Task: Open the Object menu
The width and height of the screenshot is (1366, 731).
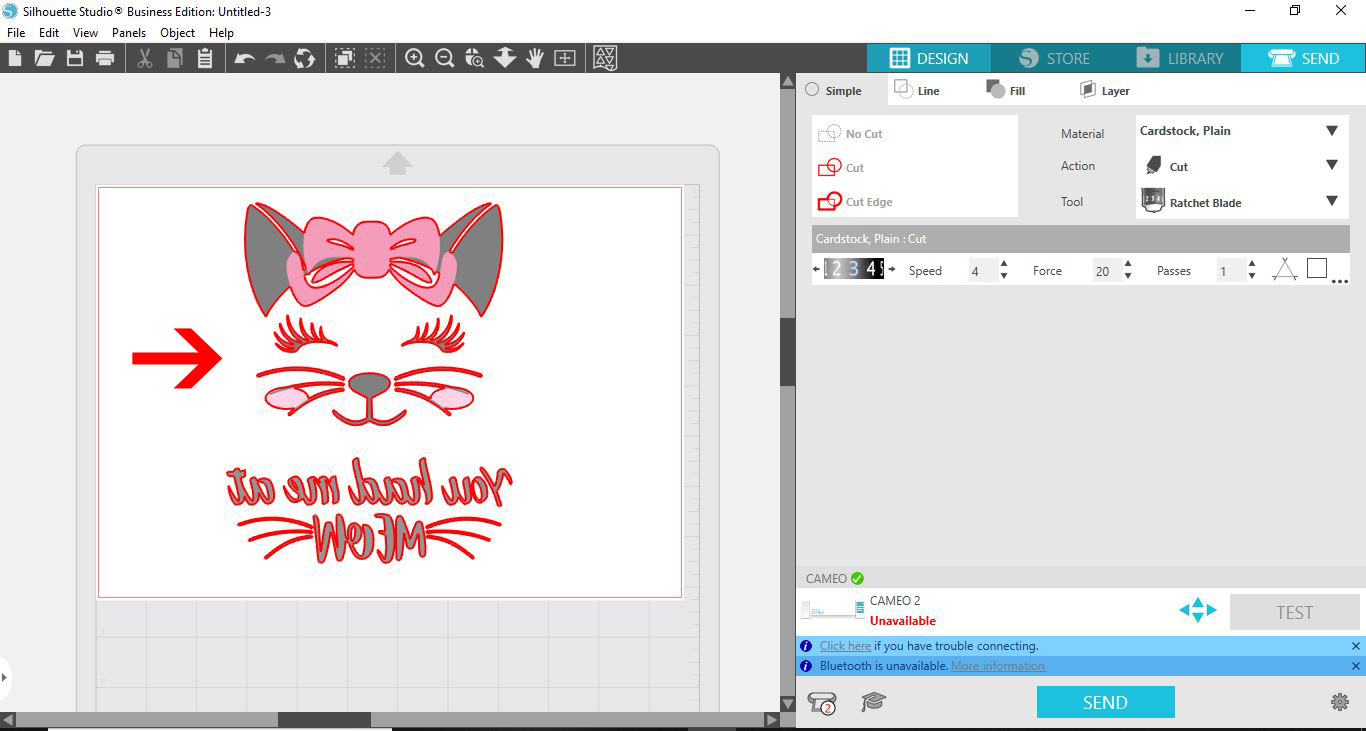Action: (178, 33)
